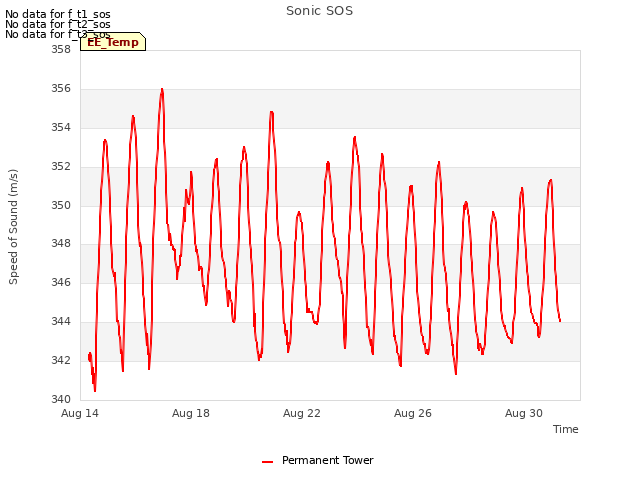Screen dimensions: 640x480
Task: Click the 350 y-axis tick label
Action: click(x=61, y=205)
